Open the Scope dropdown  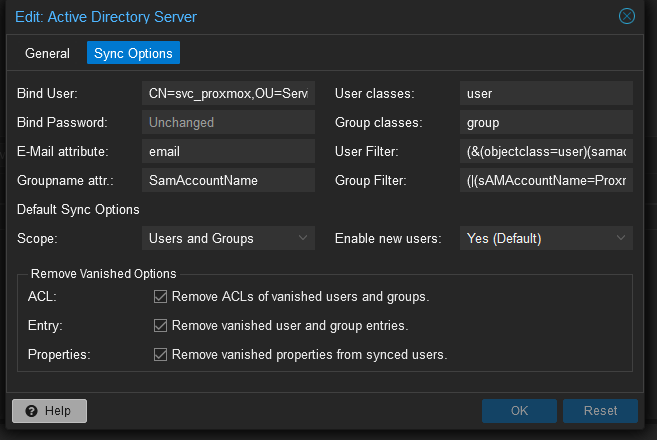[228, 238]
